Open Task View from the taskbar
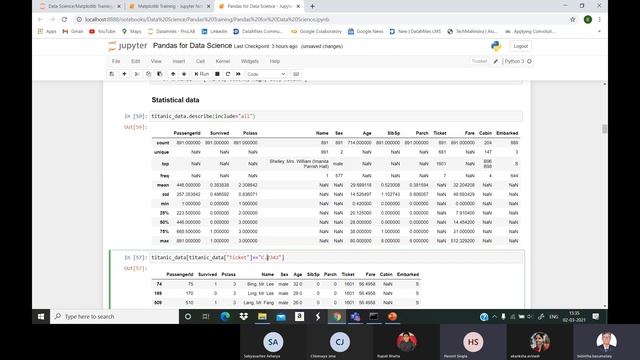This screenshot has width=640, height=360. pyautogui.click(x=206, y=316)
